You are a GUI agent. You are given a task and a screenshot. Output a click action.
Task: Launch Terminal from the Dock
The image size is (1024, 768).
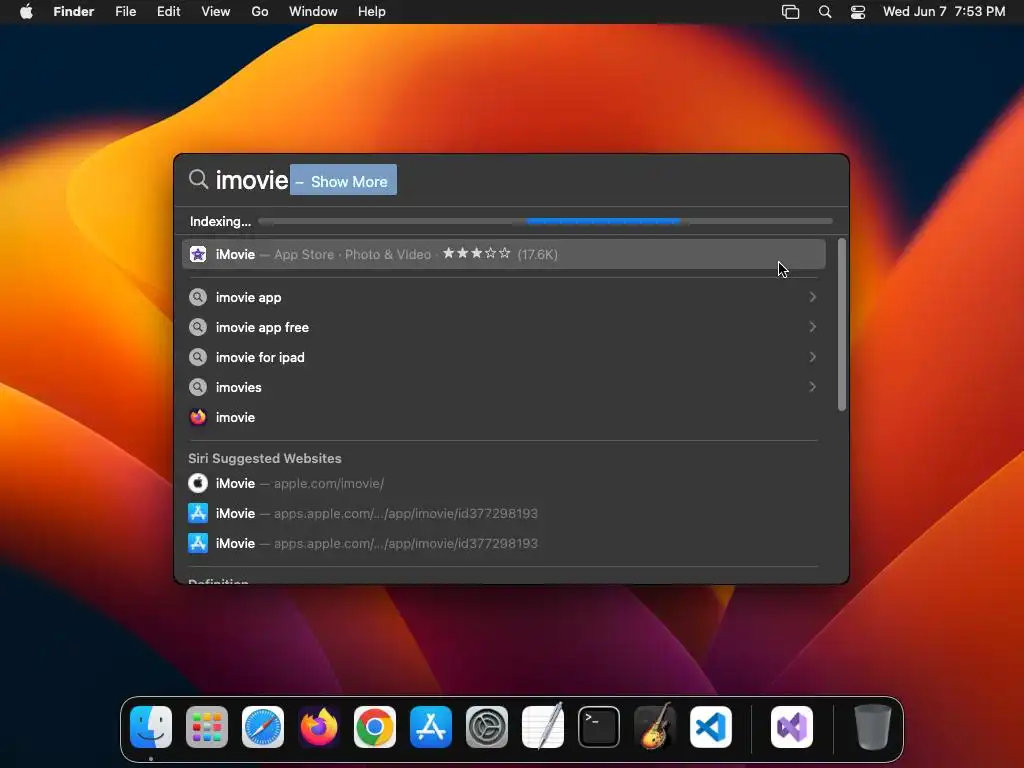pyautogui.click(x=599, y=727)
